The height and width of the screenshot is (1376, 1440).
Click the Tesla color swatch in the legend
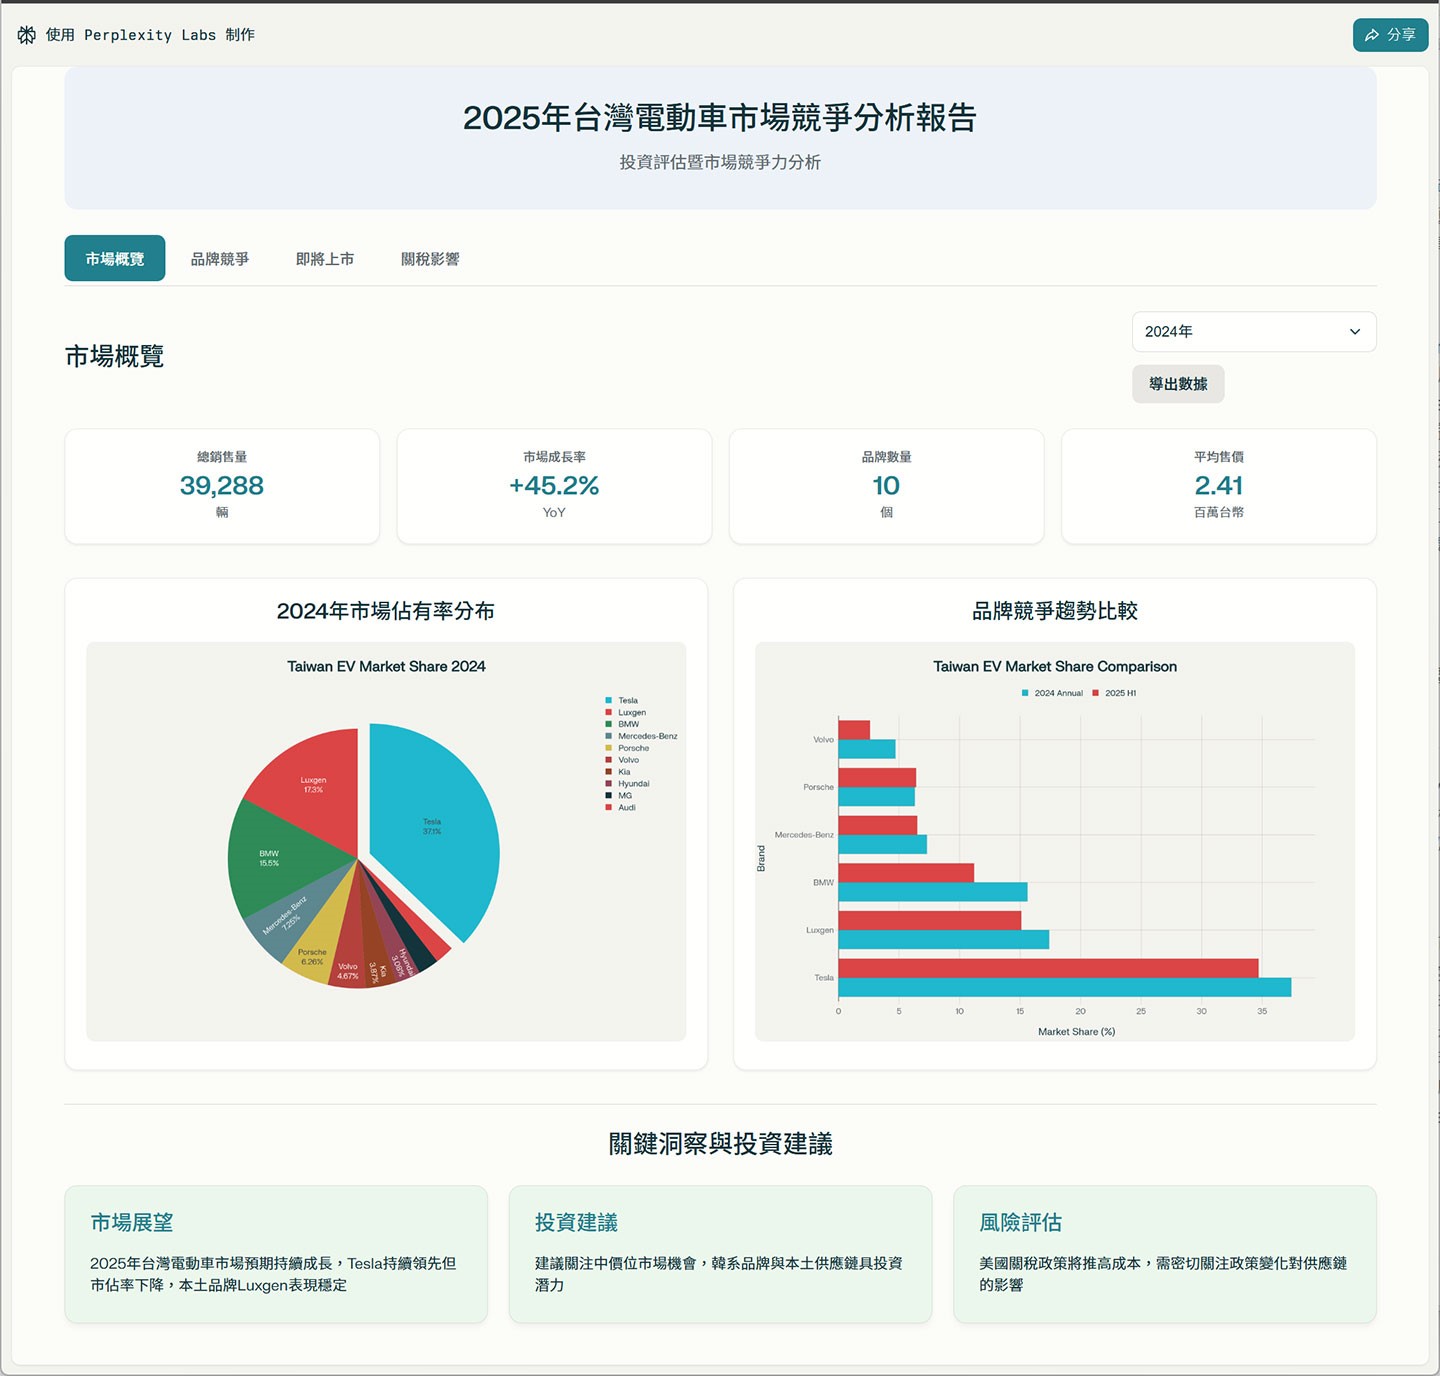(611, 700)
